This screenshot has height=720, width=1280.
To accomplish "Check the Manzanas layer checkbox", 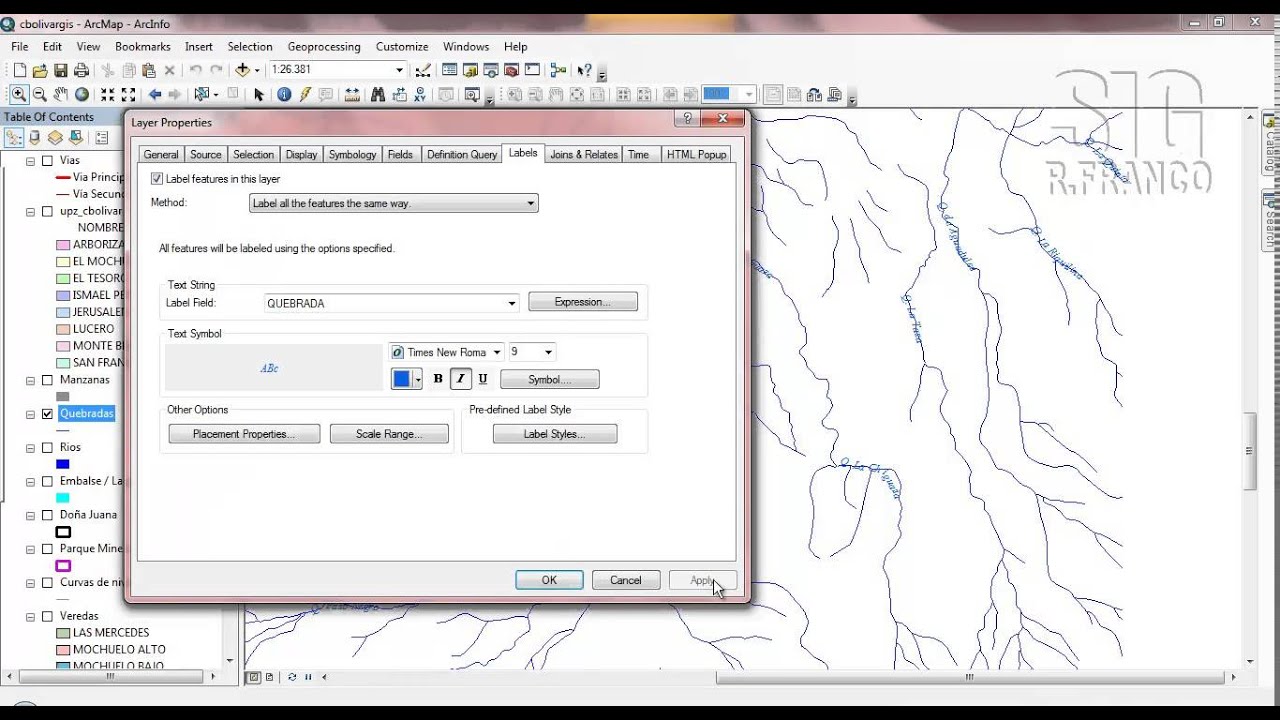I will 47,380.
